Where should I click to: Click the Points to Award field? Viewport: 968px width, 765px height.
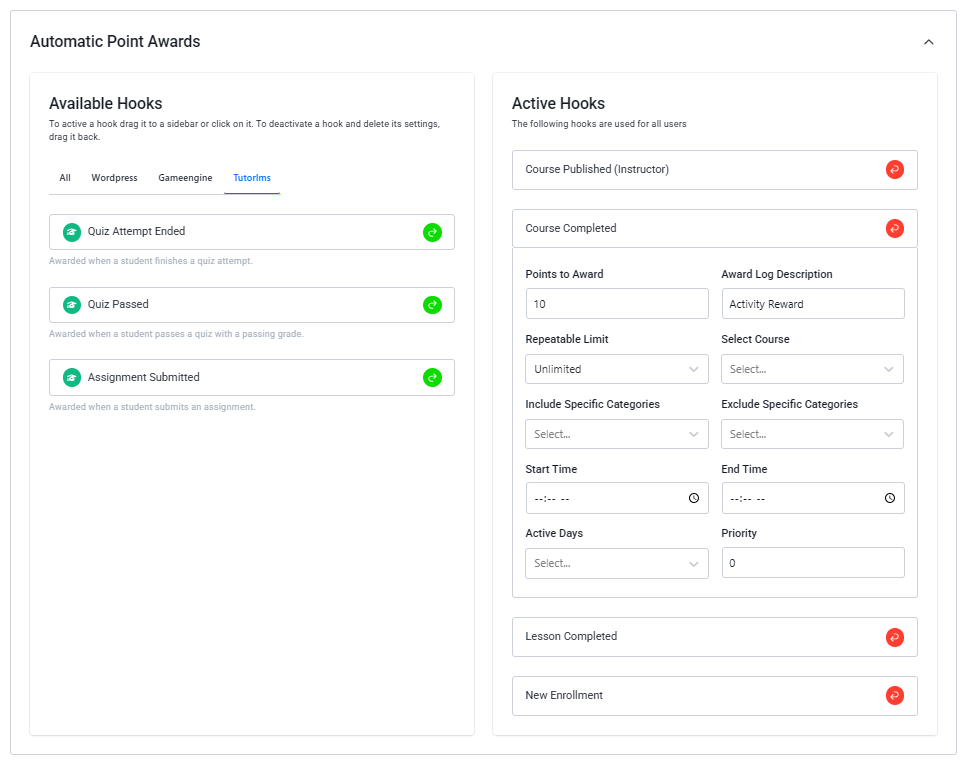(617, 304)
